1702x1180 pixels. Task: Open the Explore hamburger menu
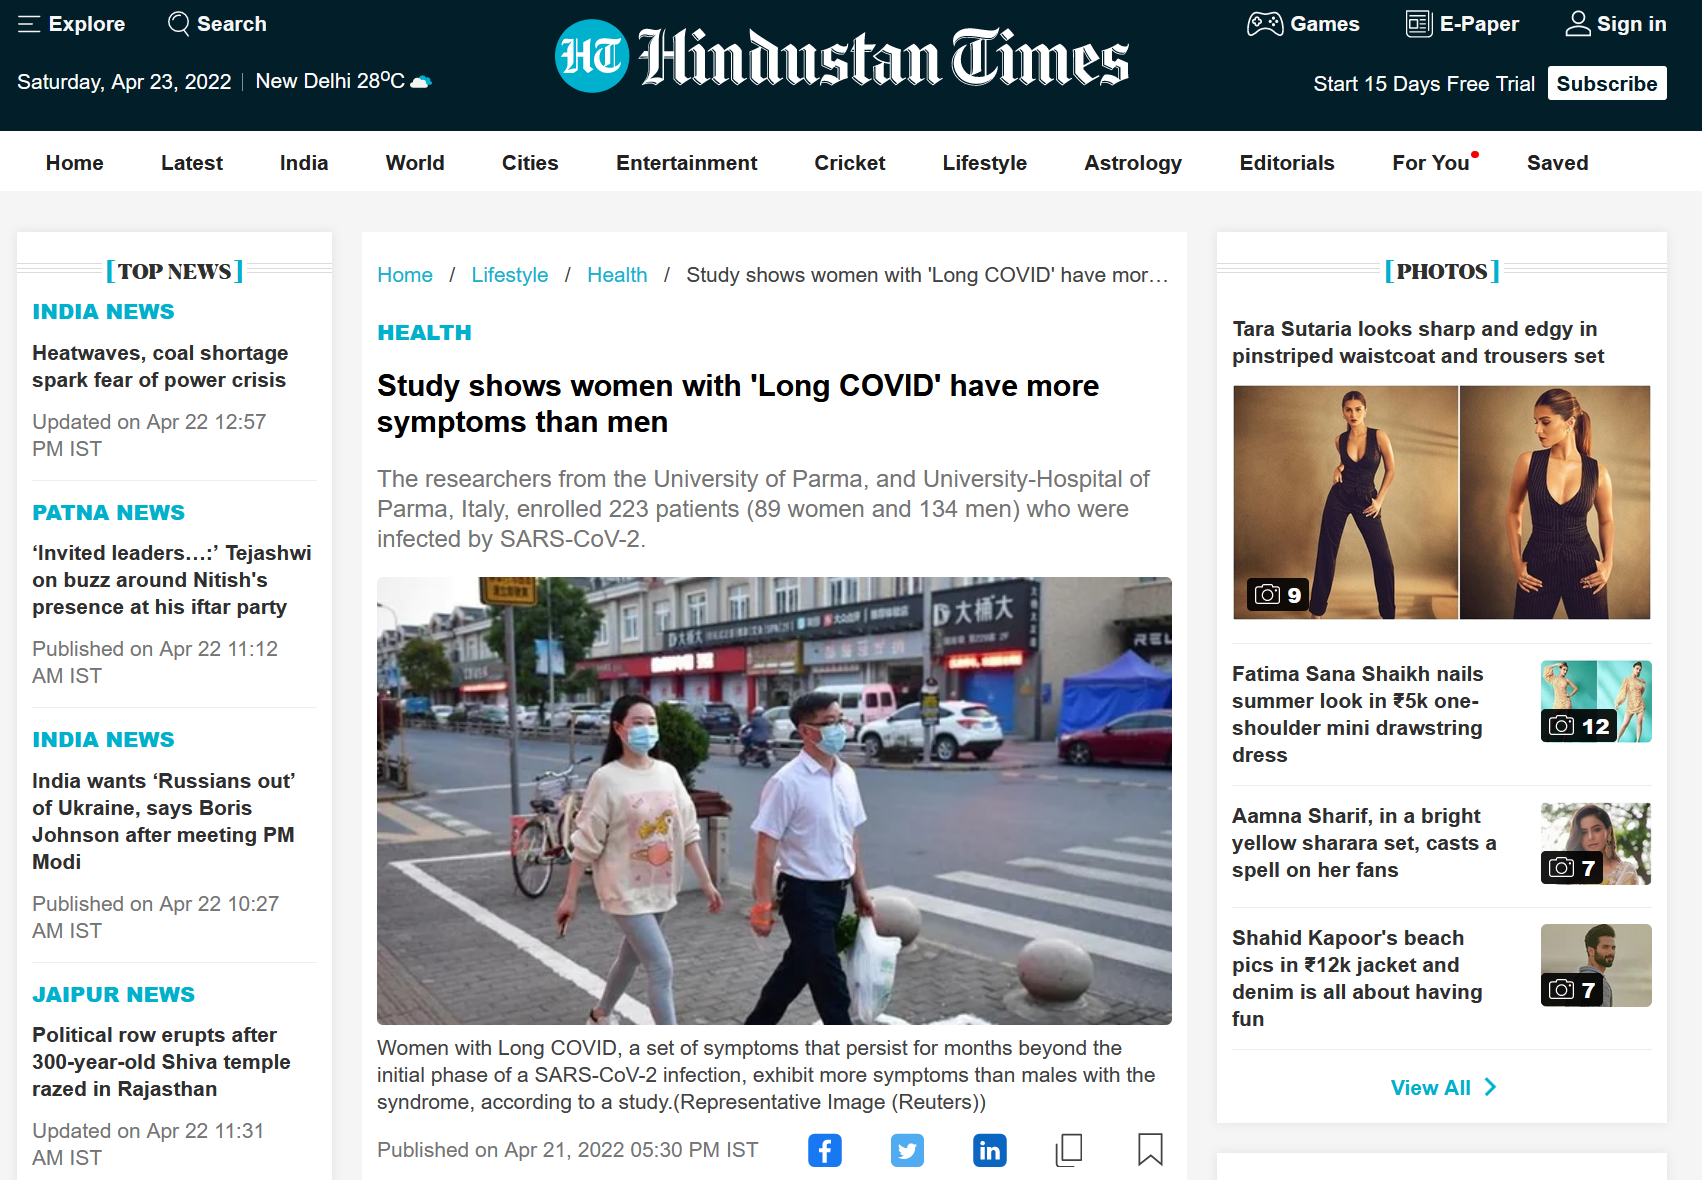29,24
